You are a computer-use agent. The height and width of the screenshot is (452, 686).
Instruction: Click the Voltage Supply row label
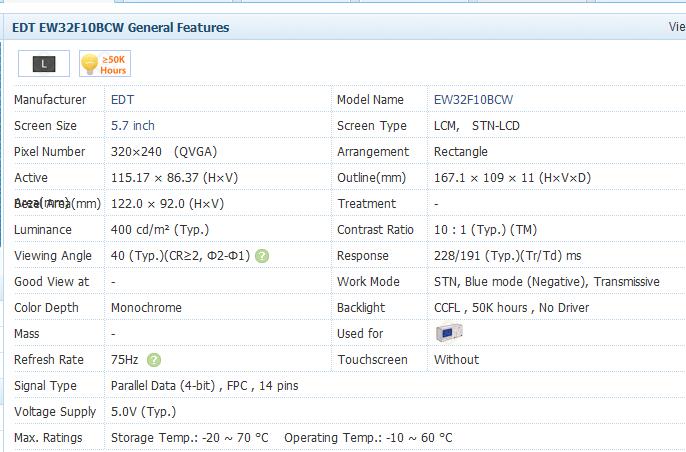point(55,412)
